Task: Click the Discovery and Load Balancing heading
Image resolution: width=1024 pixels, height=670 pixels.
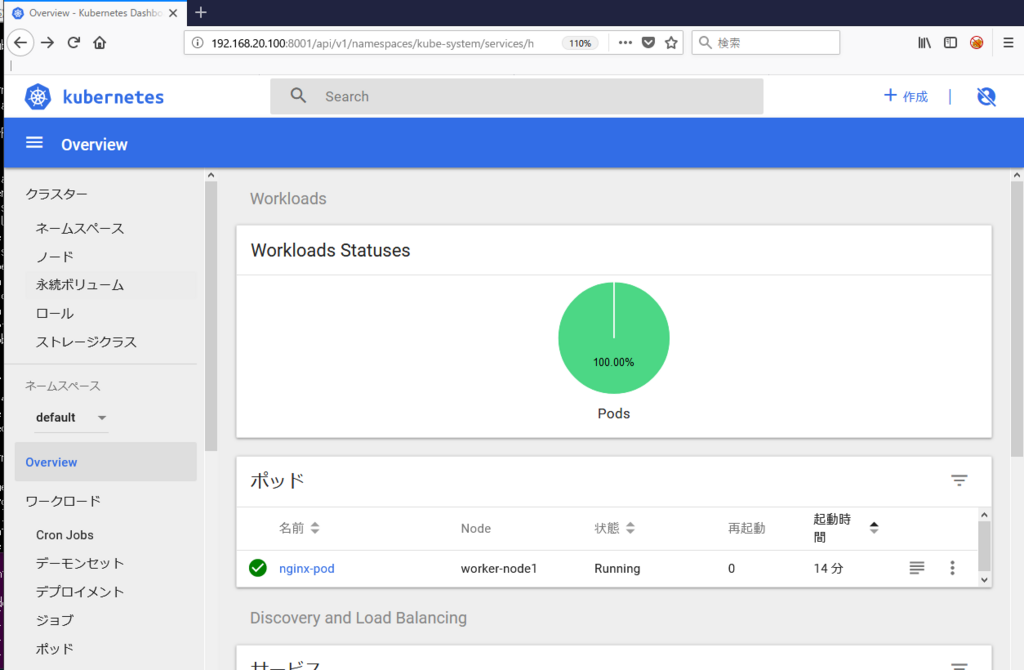Action: (359, 618)
